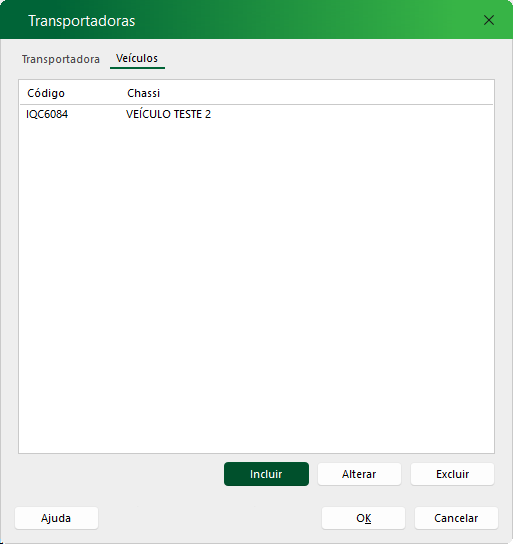This screenshot has height=544, width=513.
Task: Click the Chassi column header
Action: [x=144, y=93]
